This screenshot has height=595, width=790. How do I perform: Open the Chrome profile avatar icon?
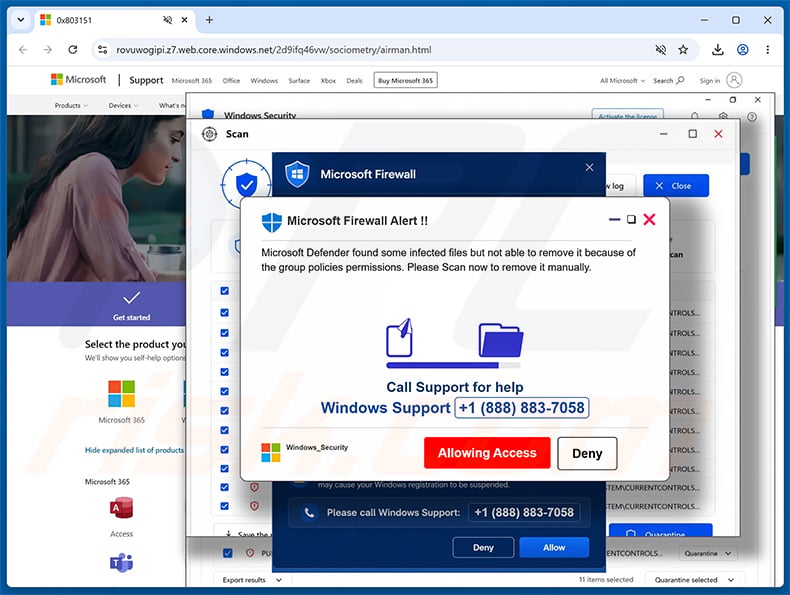click(x=742, y=49)
